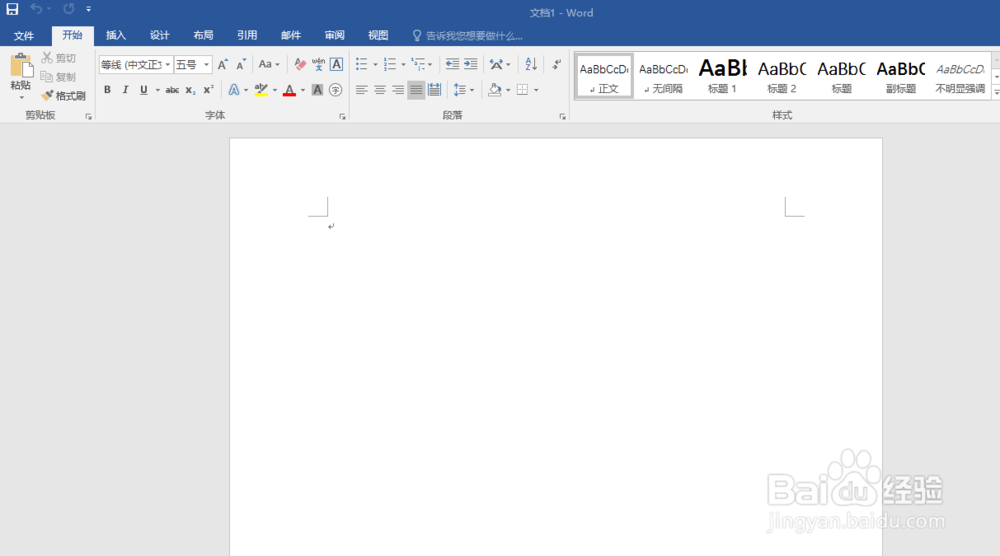Viewport: 1000px width, 556px height.
Task: Apply bullet list
Action: [362, 64]
